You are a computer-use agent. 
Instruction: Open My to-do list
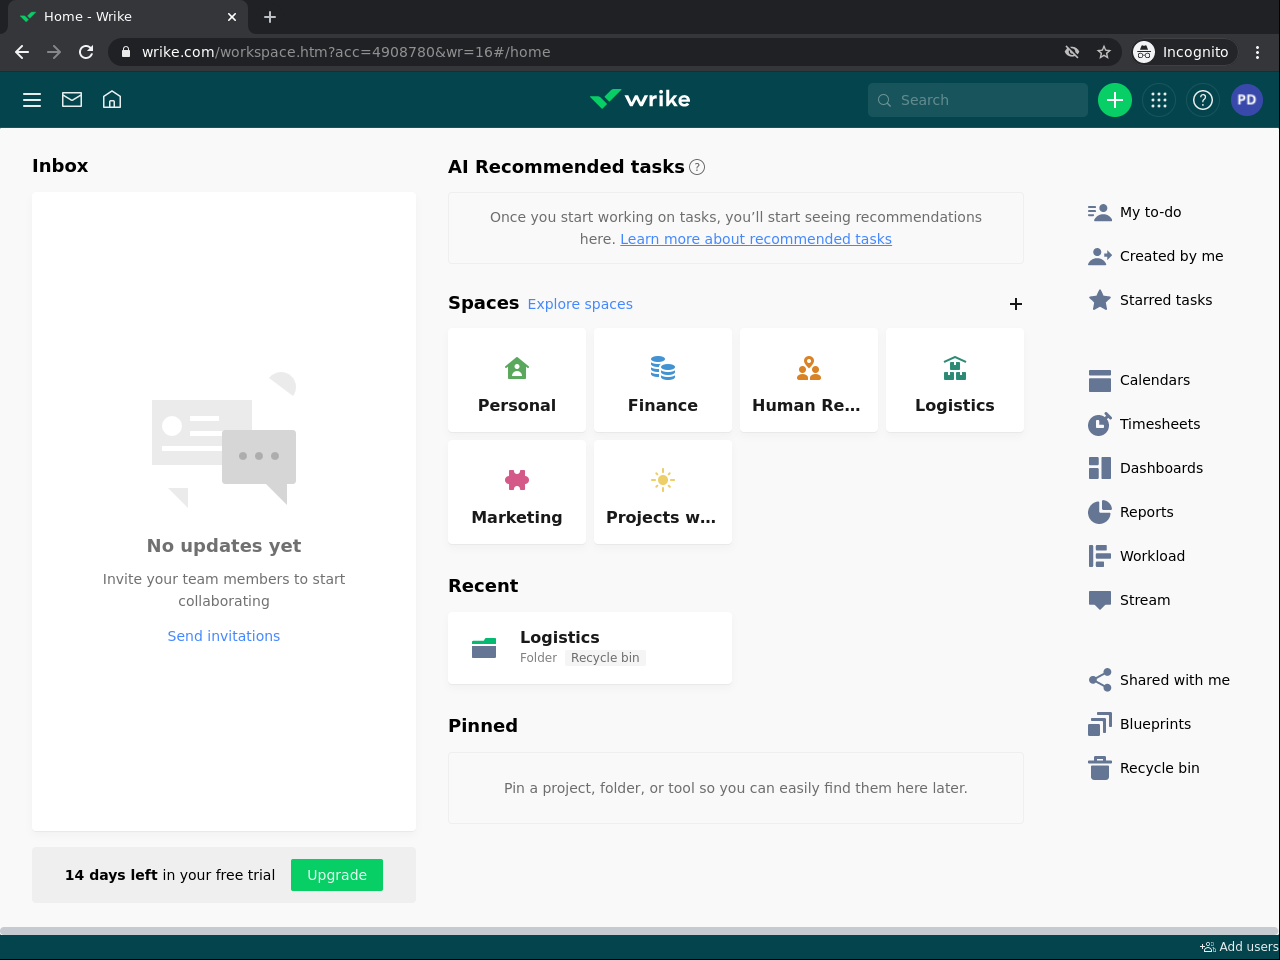tap(1135, 212)
